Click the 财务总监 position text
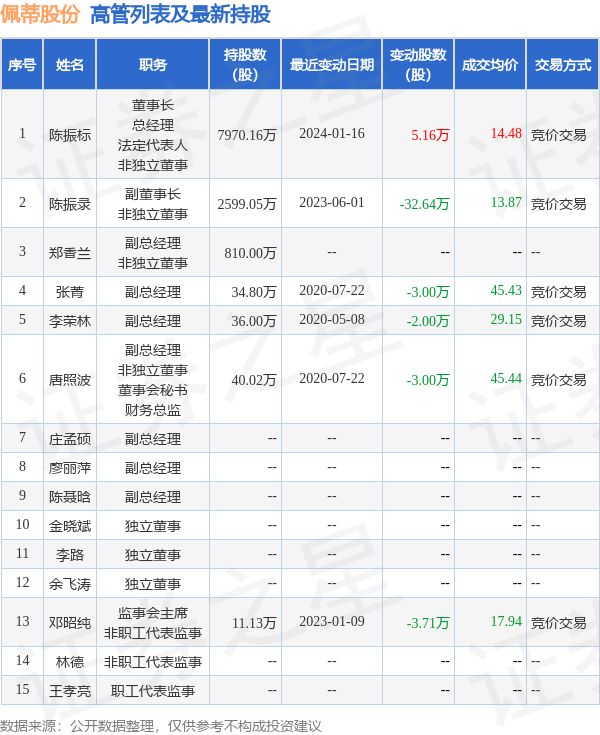The height and width of the screenshot is (735, 600). click(153, 410)
